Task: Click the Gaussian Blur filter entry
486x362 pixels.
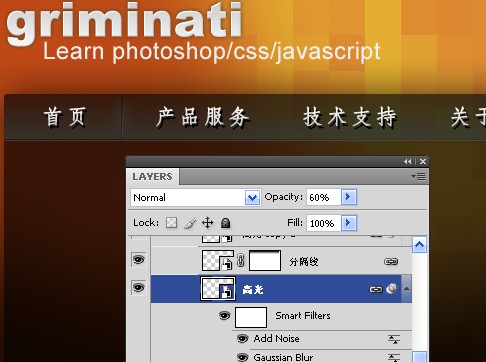Action: point(283,357)
